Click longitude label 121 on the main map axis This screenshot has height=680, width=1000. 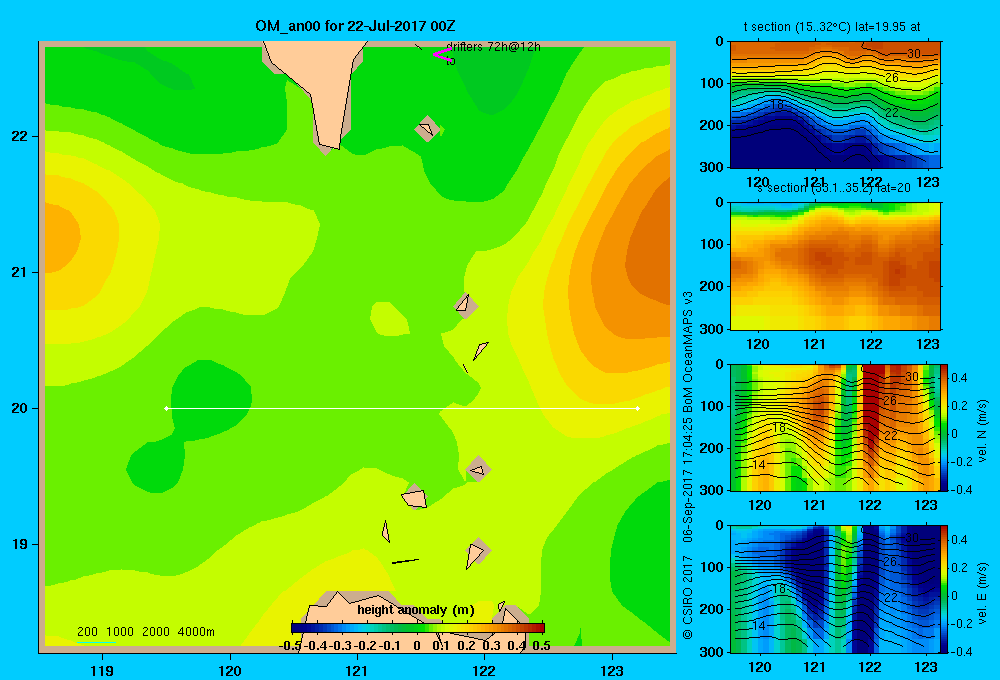pos(357,670)
